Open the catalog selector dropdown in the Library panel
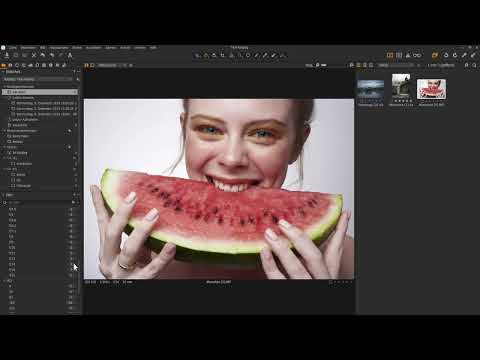 click(x=37, y=79)
